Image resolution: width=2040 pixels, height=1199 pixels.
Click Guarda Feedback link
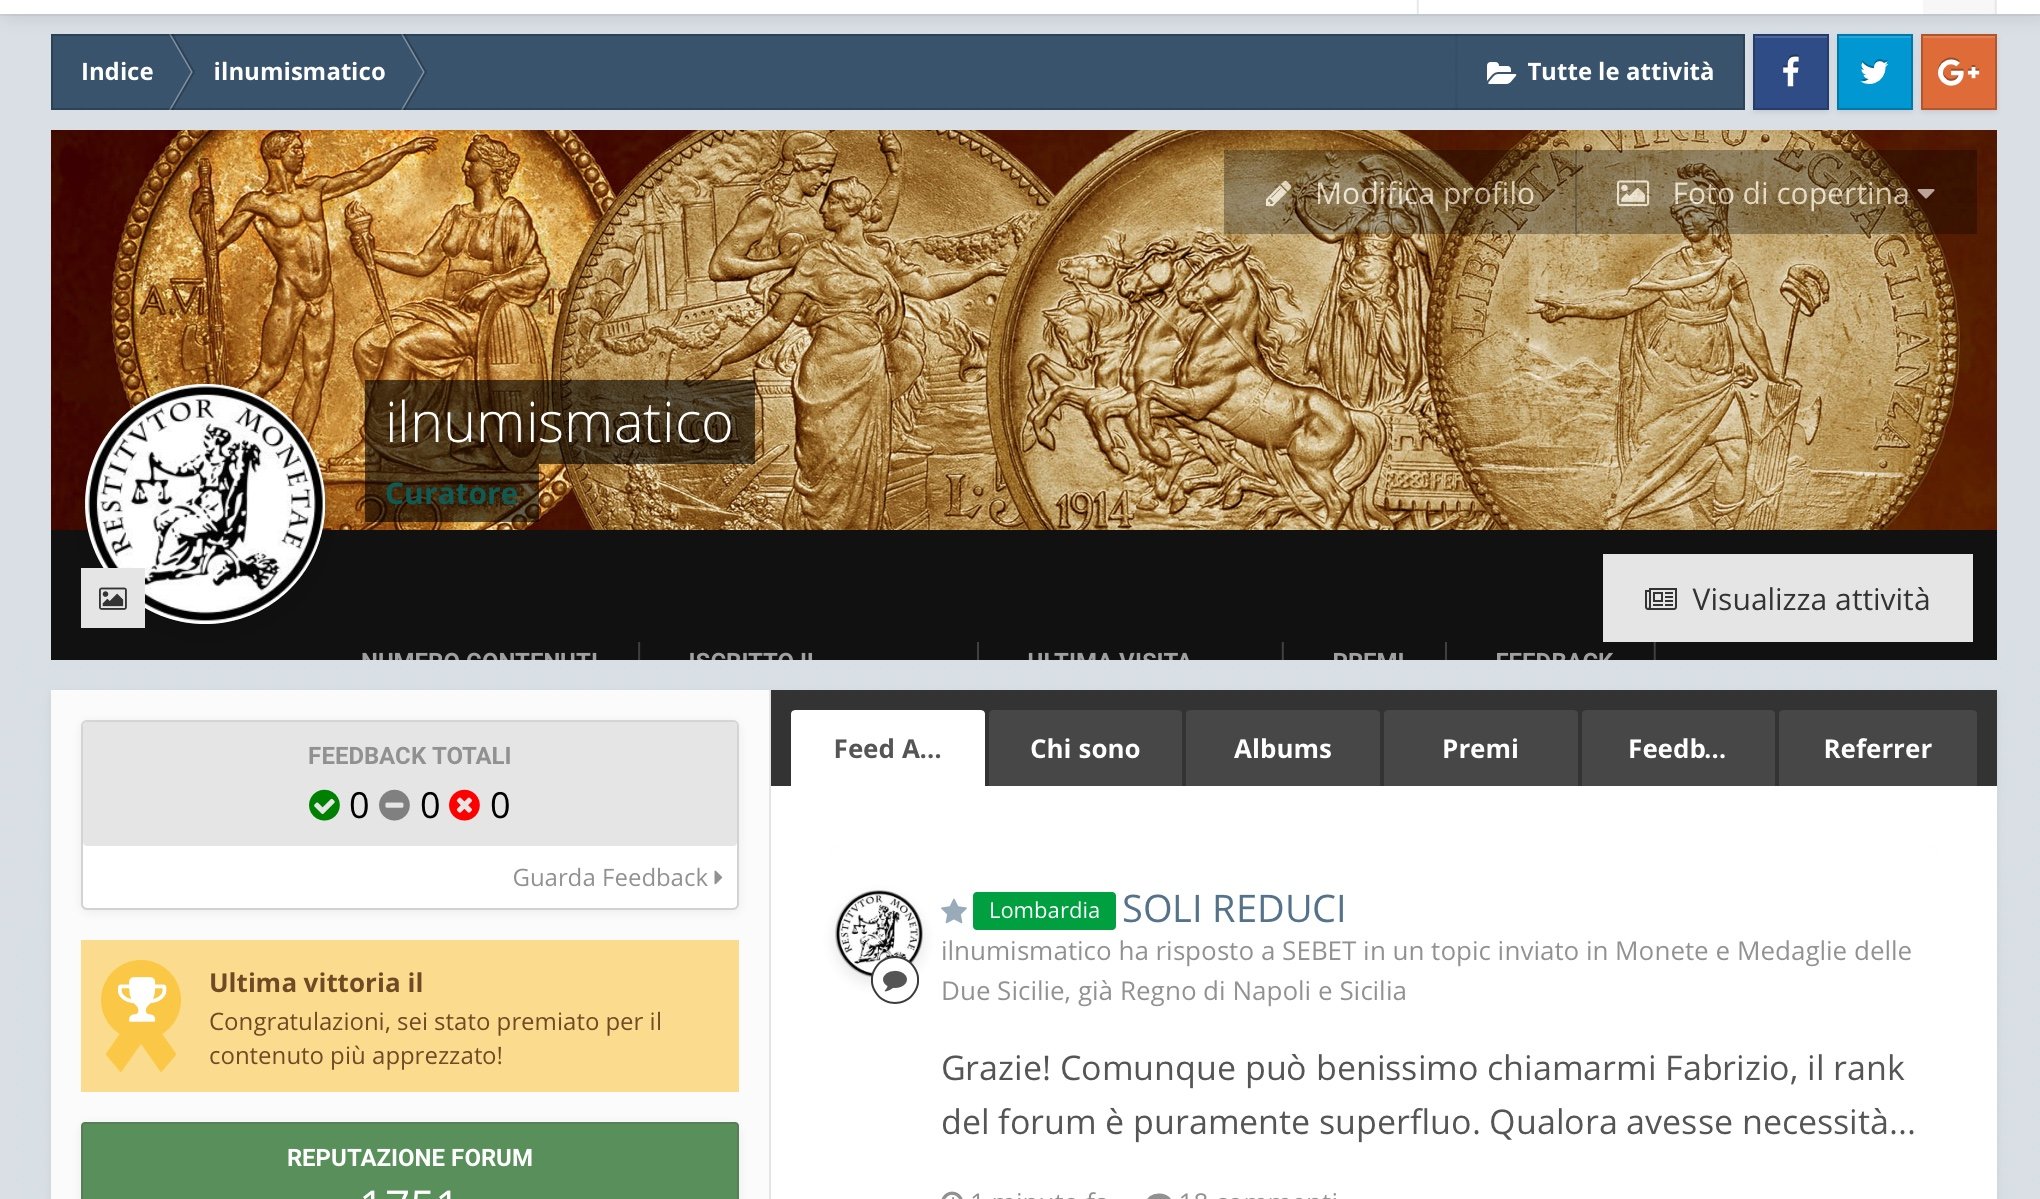617,877
